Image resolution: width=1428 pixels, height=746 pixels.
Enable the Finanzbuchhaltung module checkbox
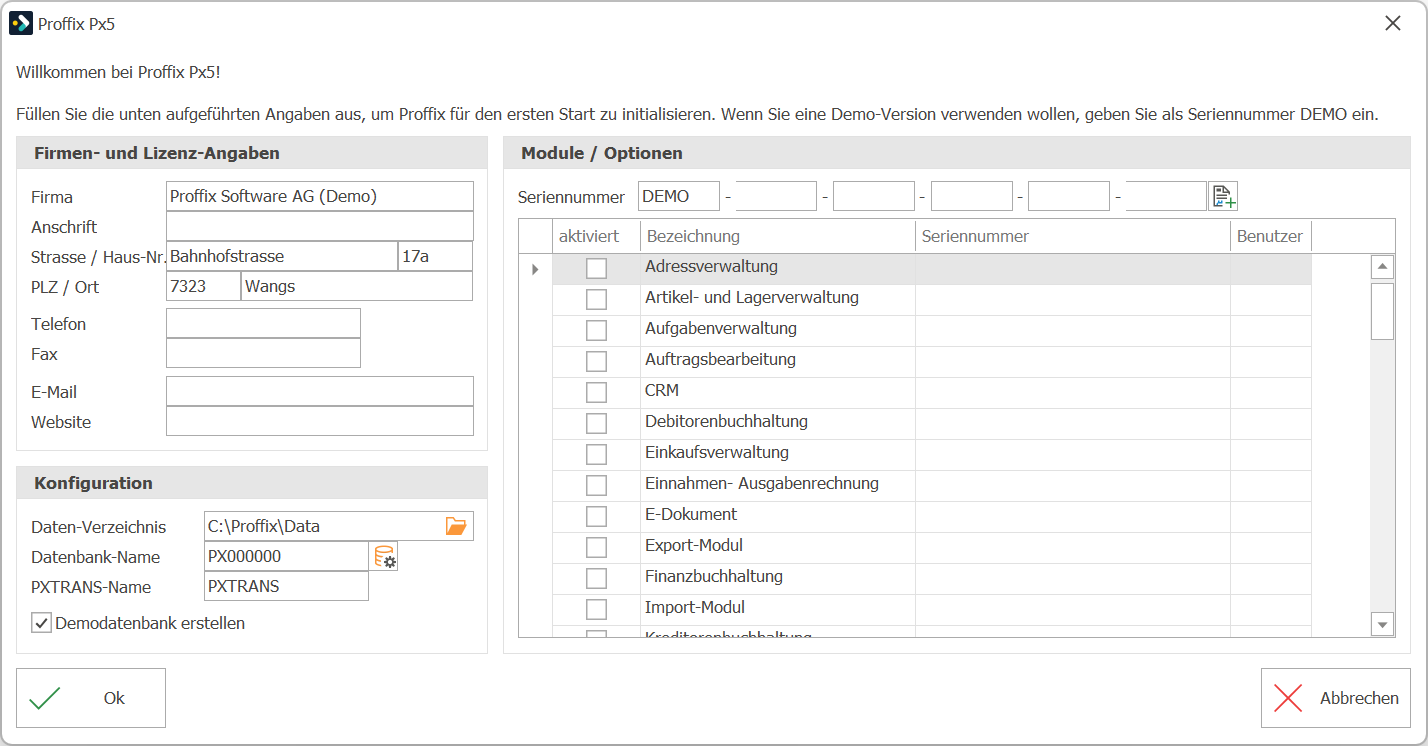[x=596, y=578]
